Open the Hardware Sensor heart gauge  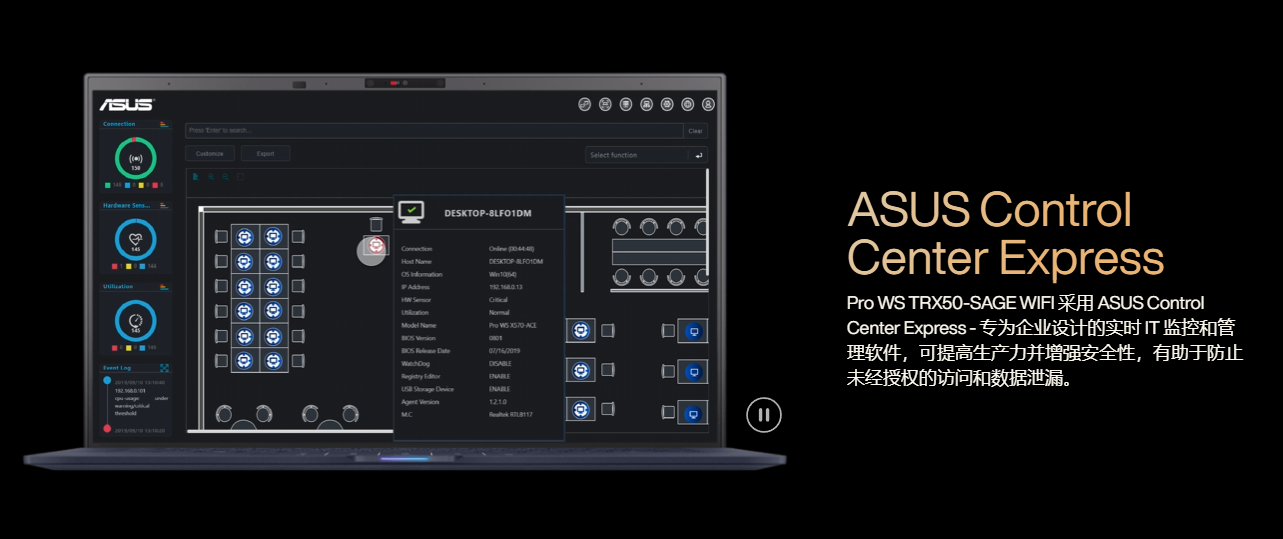point(136,239)
